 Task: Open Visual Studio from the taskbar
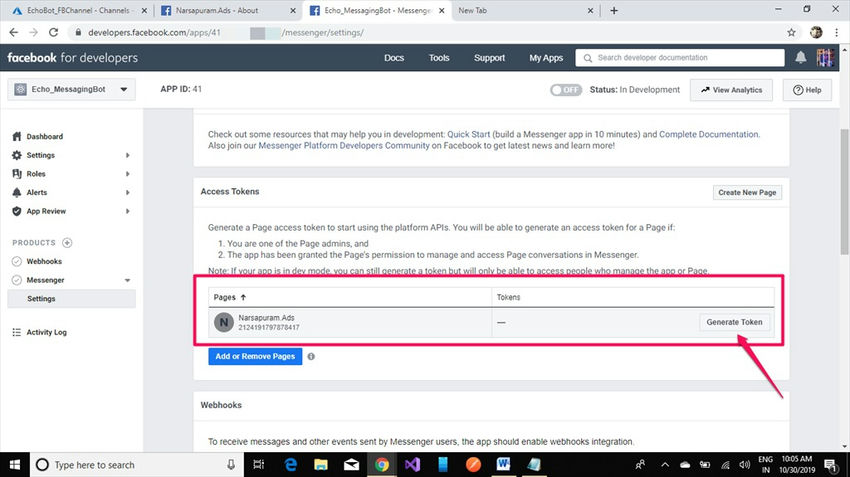pyautogui.click(x=412, y=465)
